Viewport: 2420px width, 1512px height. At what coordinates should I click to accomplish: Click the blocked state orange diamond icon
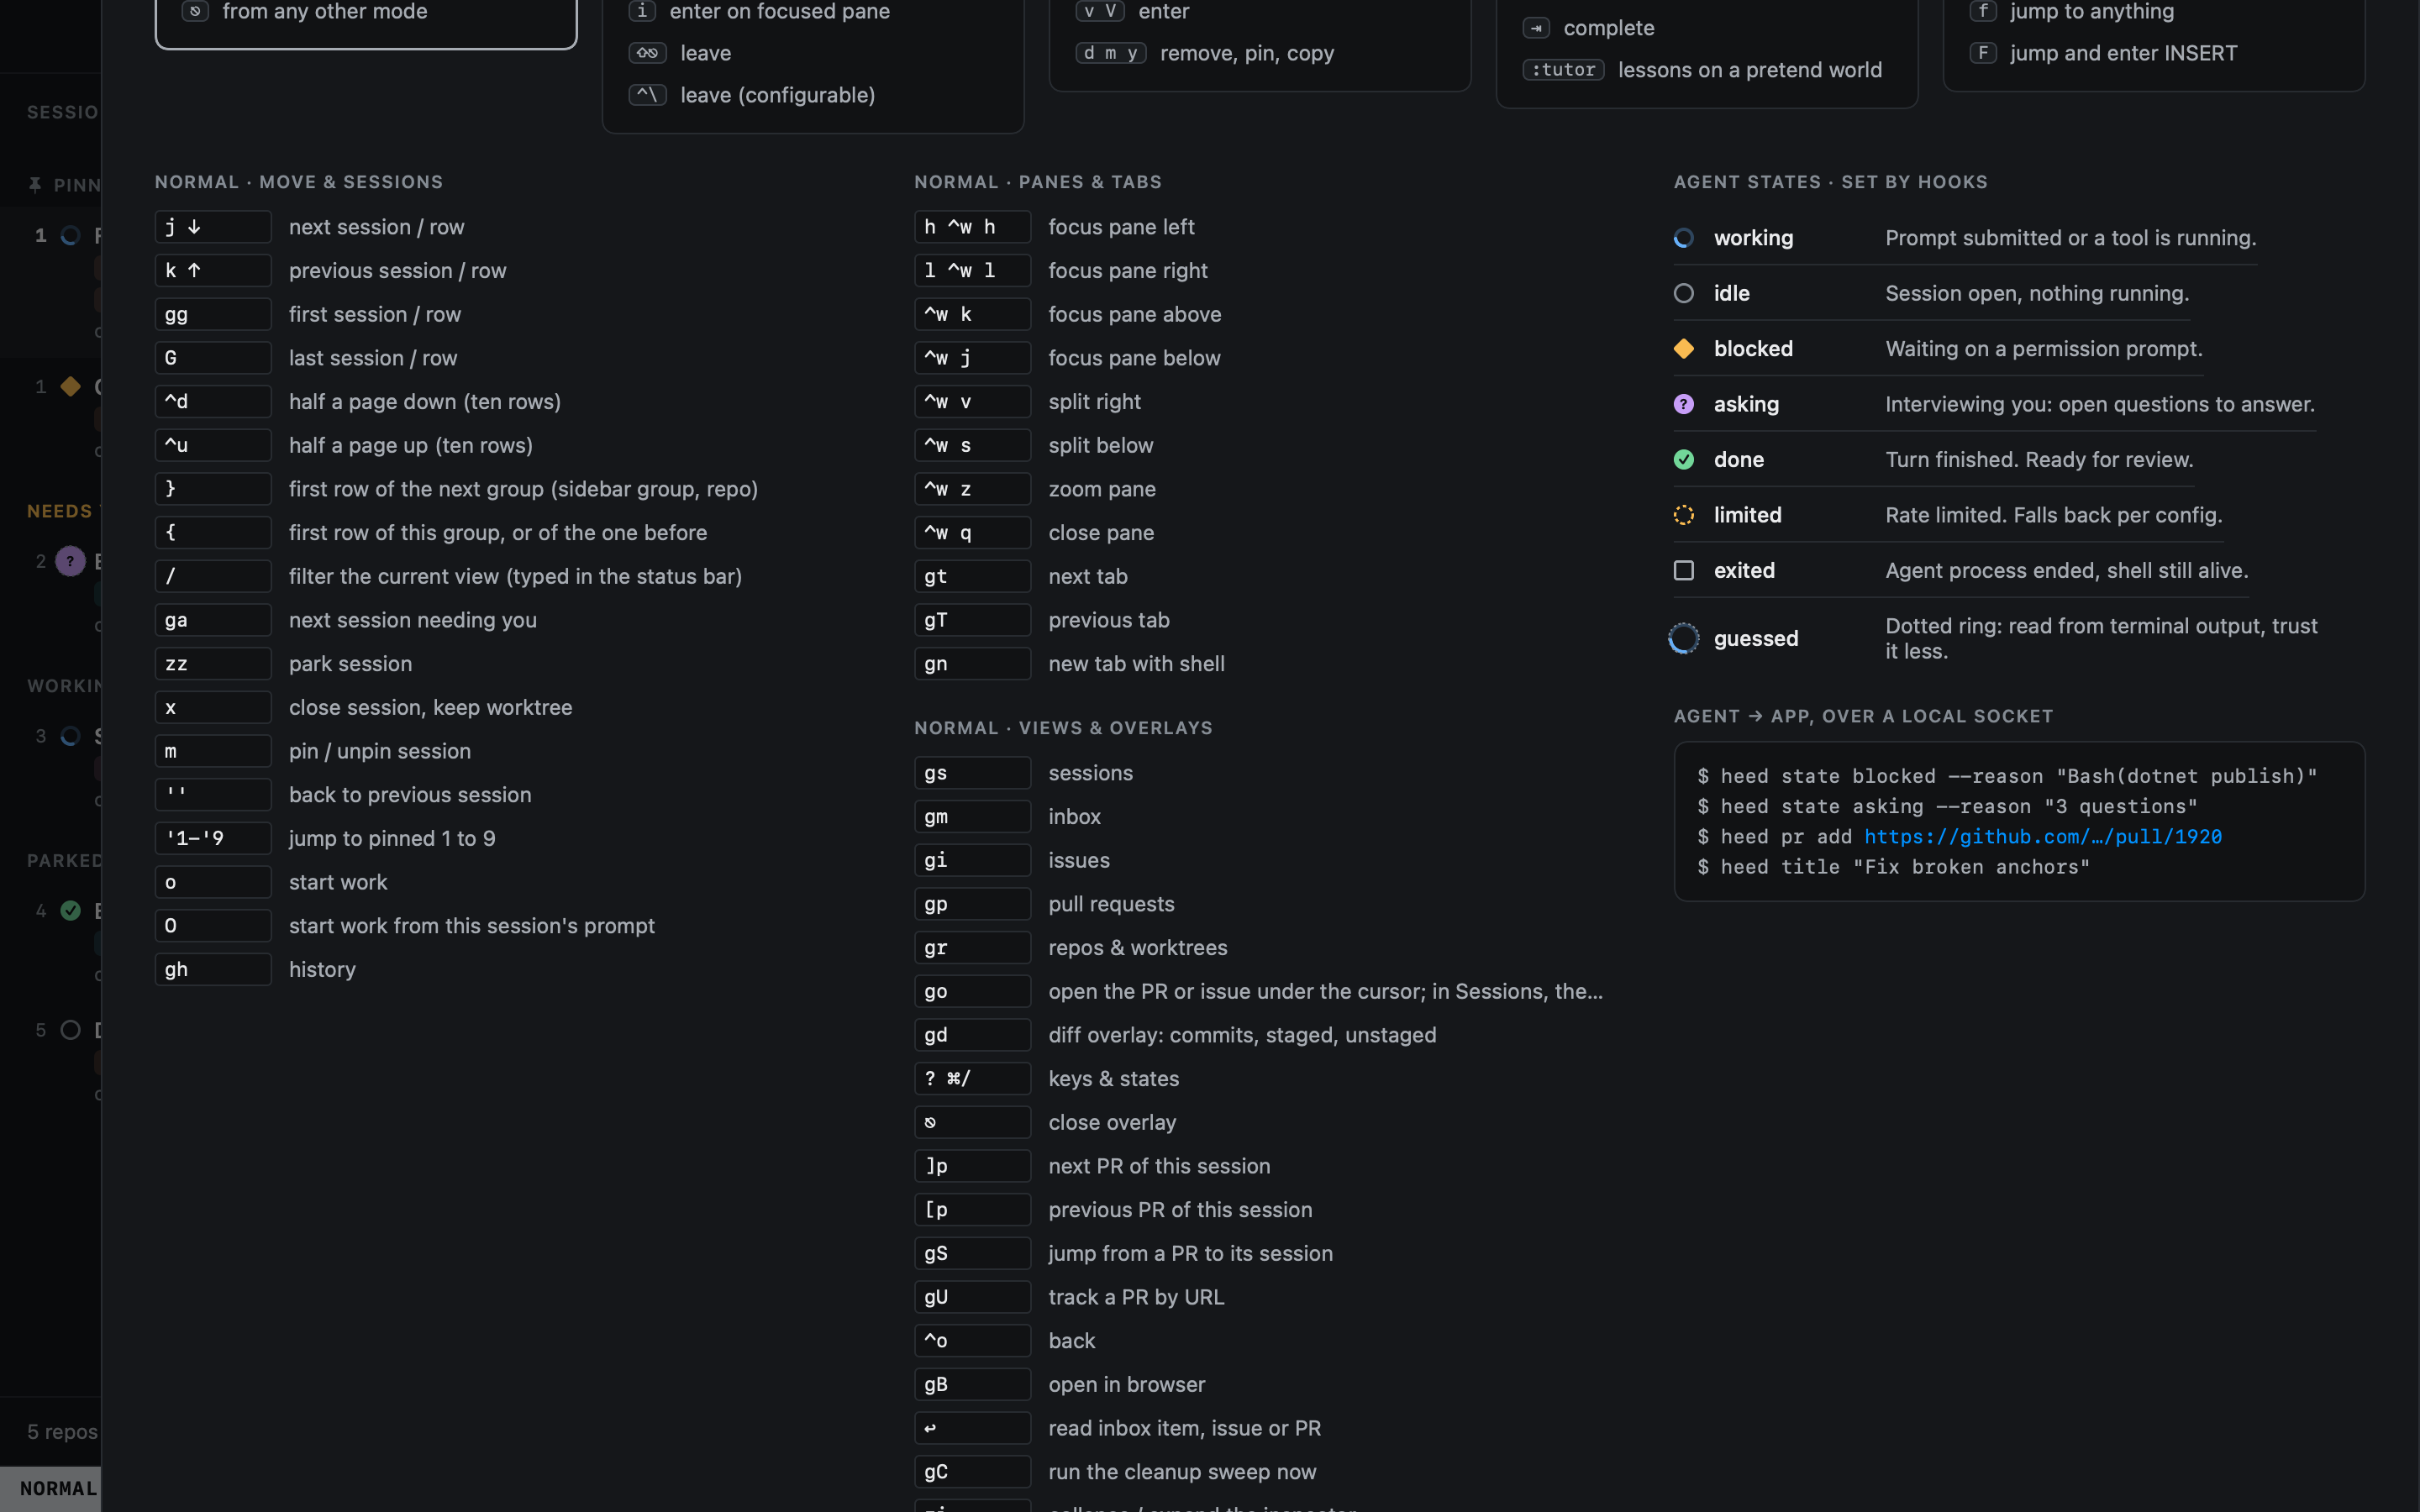[1684, 349]
